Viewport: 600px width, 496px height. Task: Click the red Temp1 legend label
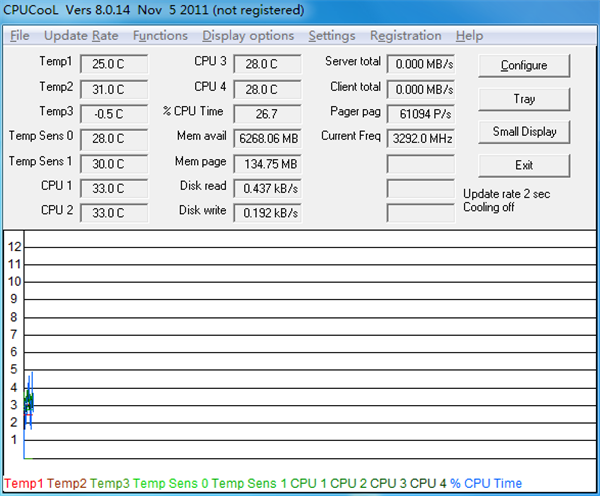pyautogui.click(x=23, y=484)
